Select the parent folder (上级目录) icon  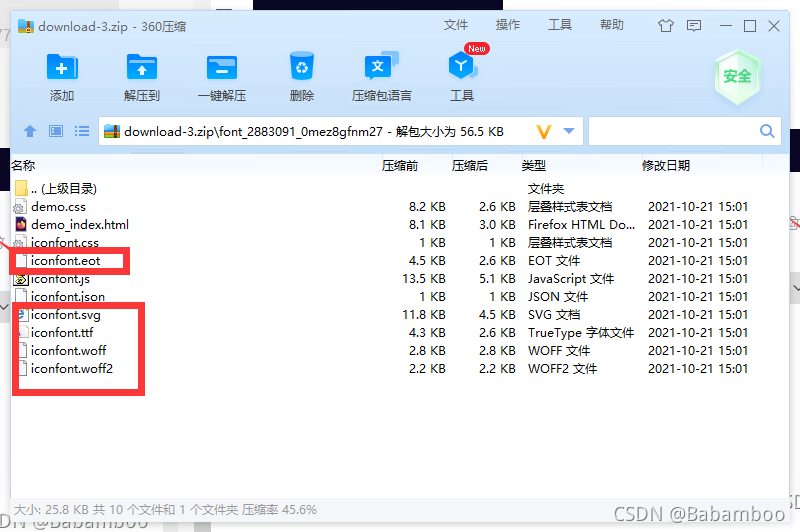click(x=21, y=188)
